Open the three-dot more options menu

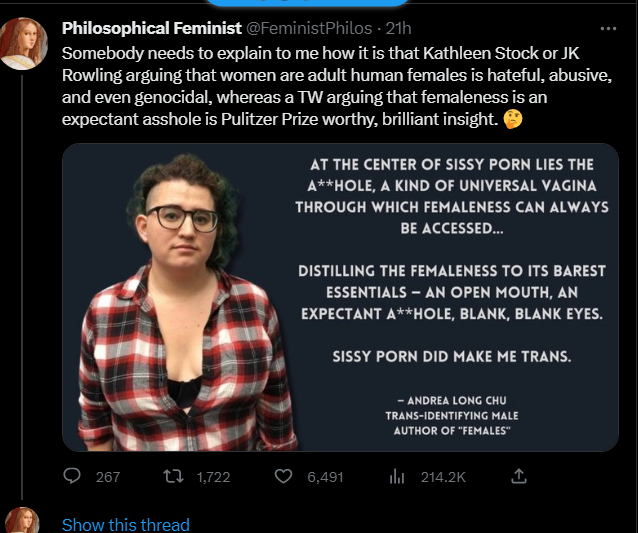pos(608,29)
